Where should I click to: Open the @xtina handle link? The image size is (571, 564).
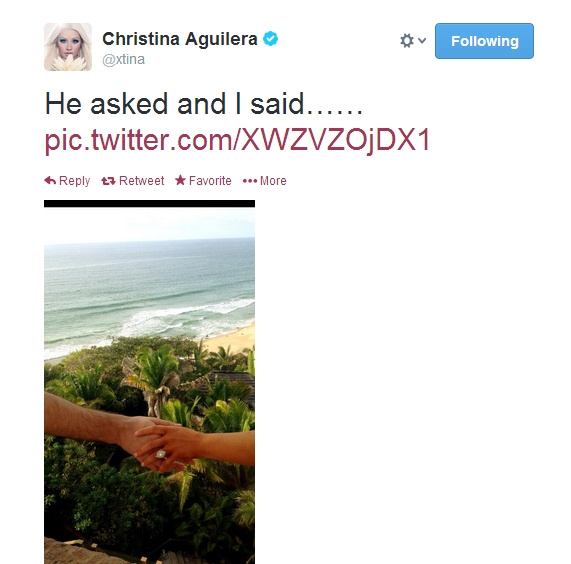123,59
